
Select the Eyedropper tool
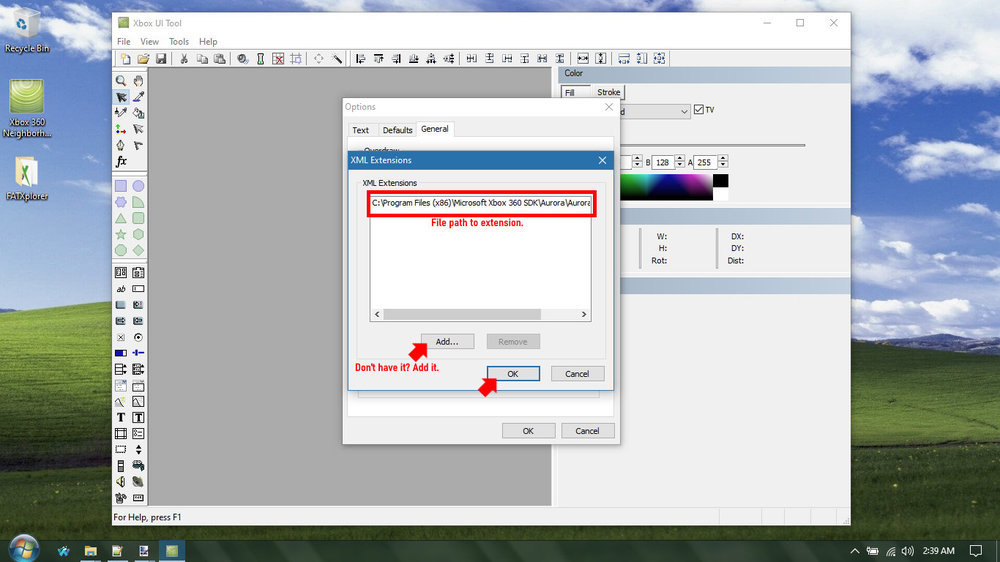[138, 97]
